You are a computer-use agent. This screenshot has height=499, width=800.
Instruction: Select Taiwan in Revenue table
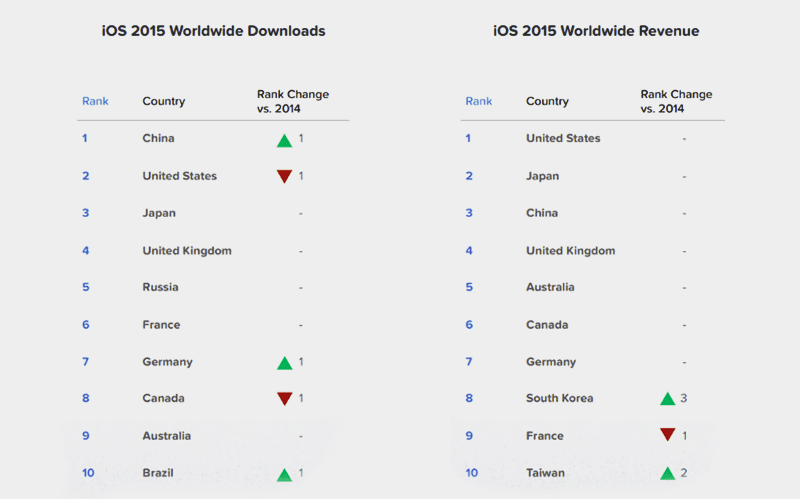click(x=545, y=473)
